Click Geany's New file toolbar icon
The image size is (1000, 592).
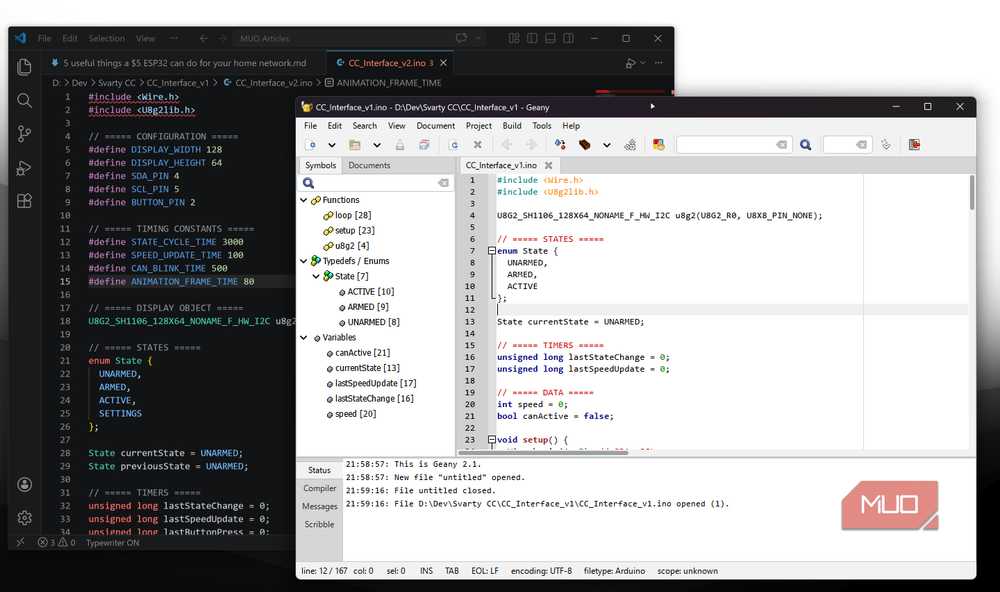[x=311, y=145]
